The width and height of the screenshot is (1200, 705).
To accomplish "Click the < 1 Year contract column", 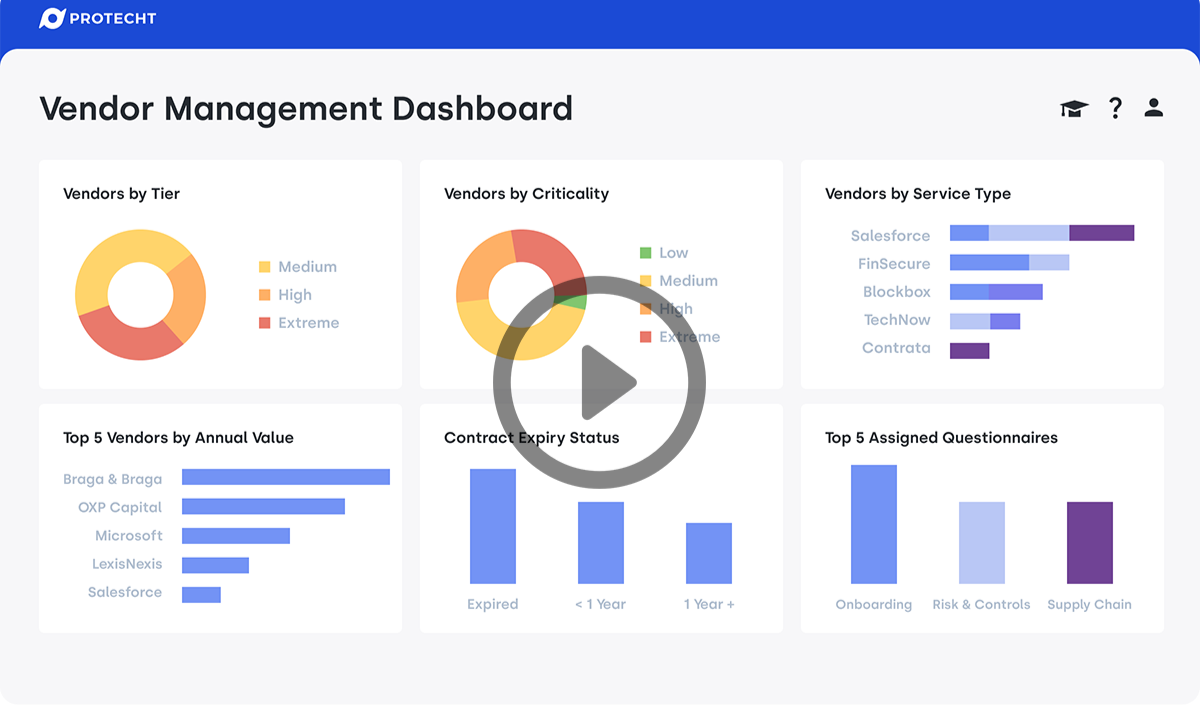I will [x=601, y=543].
